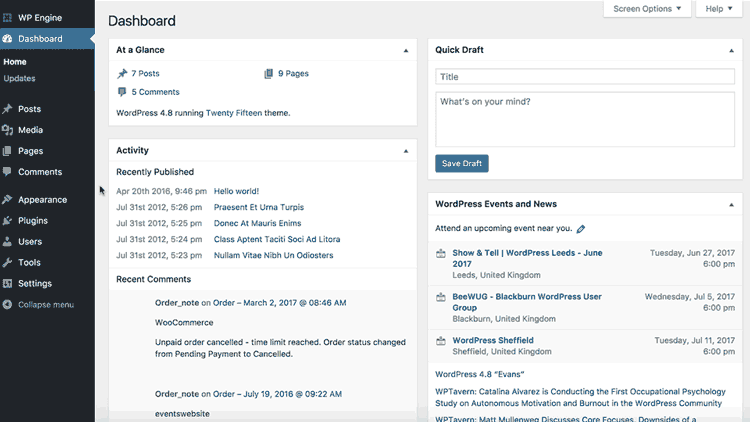Open Class Aptent Taciti Soci Ad Litora post
Screen dimensions: 750x422
click(277, 239)
